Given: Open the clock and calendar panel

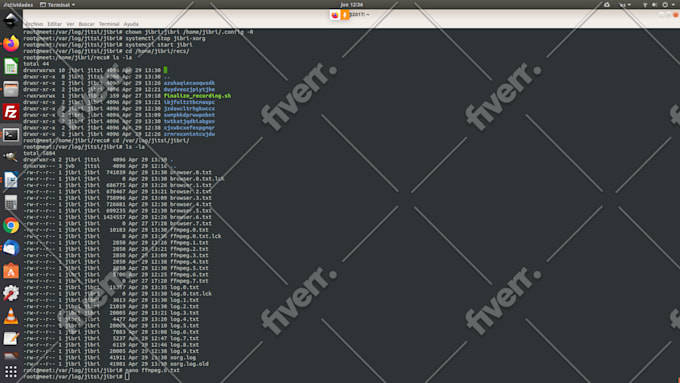Looking at the screenshot, I should pos(352,5).
